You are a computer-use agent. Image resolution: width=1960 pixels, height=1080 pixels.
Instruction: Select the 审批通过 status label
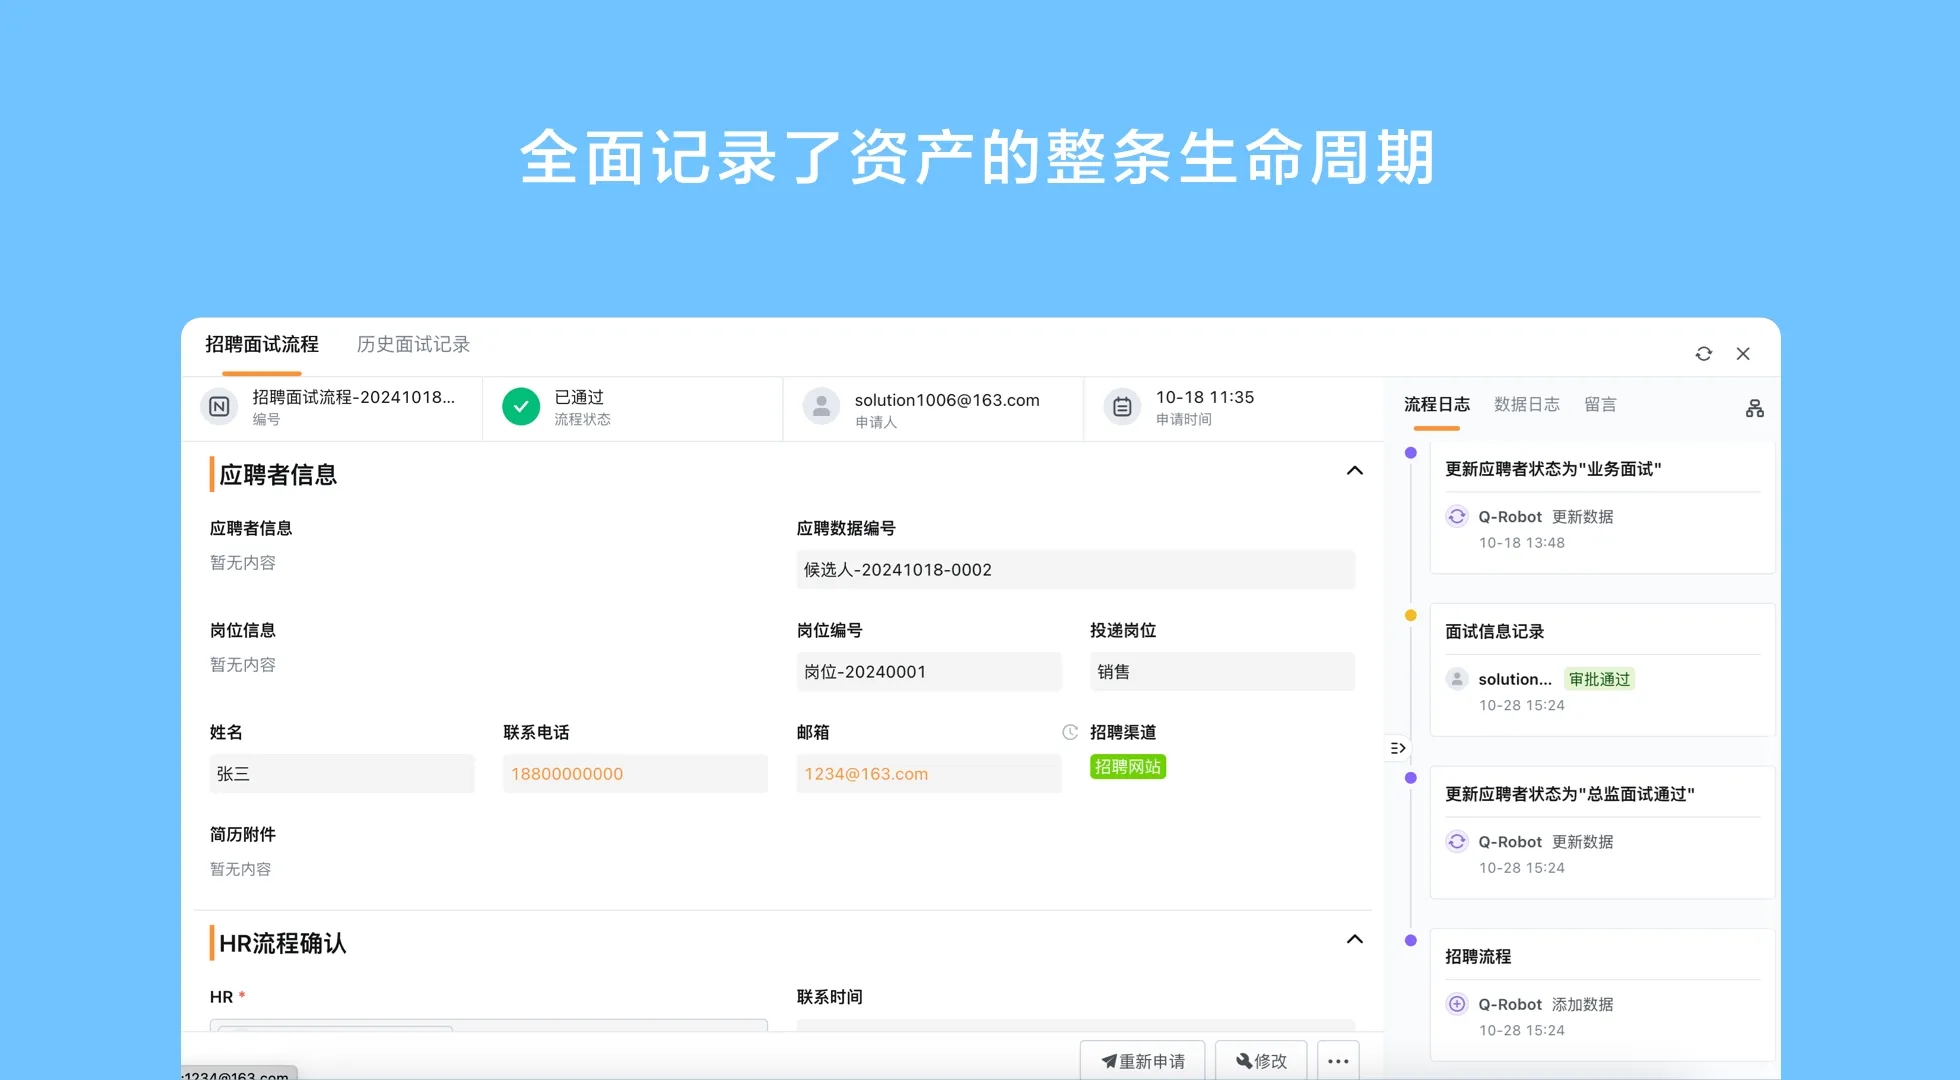point(1599,679)
